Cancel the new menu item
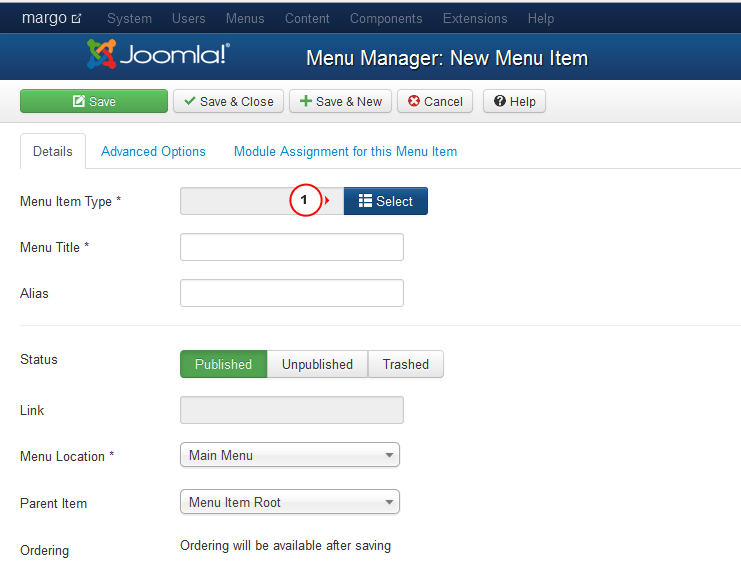The height and width of the screenshot is (566, 741). pyautogui.click(x=435, y=101)
